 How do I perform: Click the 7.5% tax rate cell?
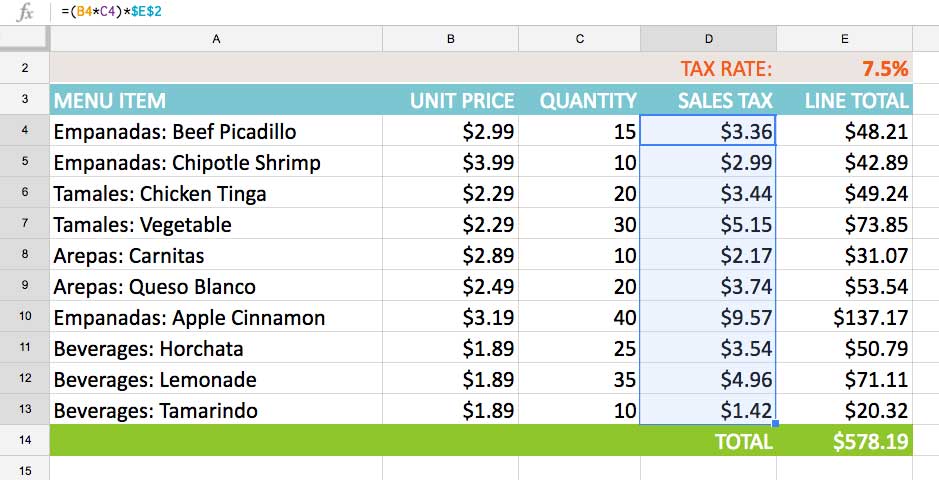pos(845,69)
